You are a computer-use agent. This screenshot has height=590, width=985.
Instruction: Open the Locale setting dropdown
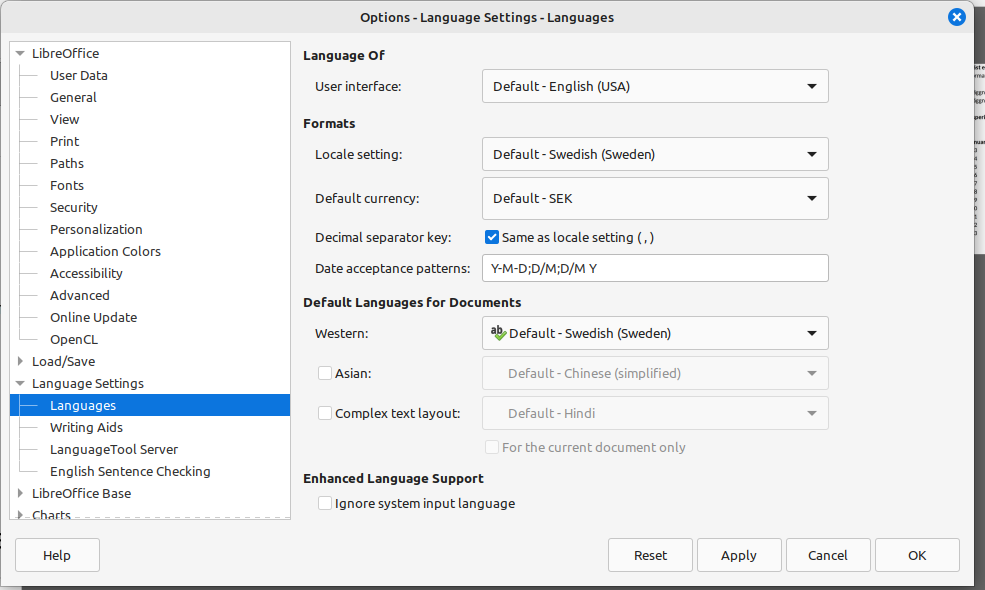(x=655, y=154)
